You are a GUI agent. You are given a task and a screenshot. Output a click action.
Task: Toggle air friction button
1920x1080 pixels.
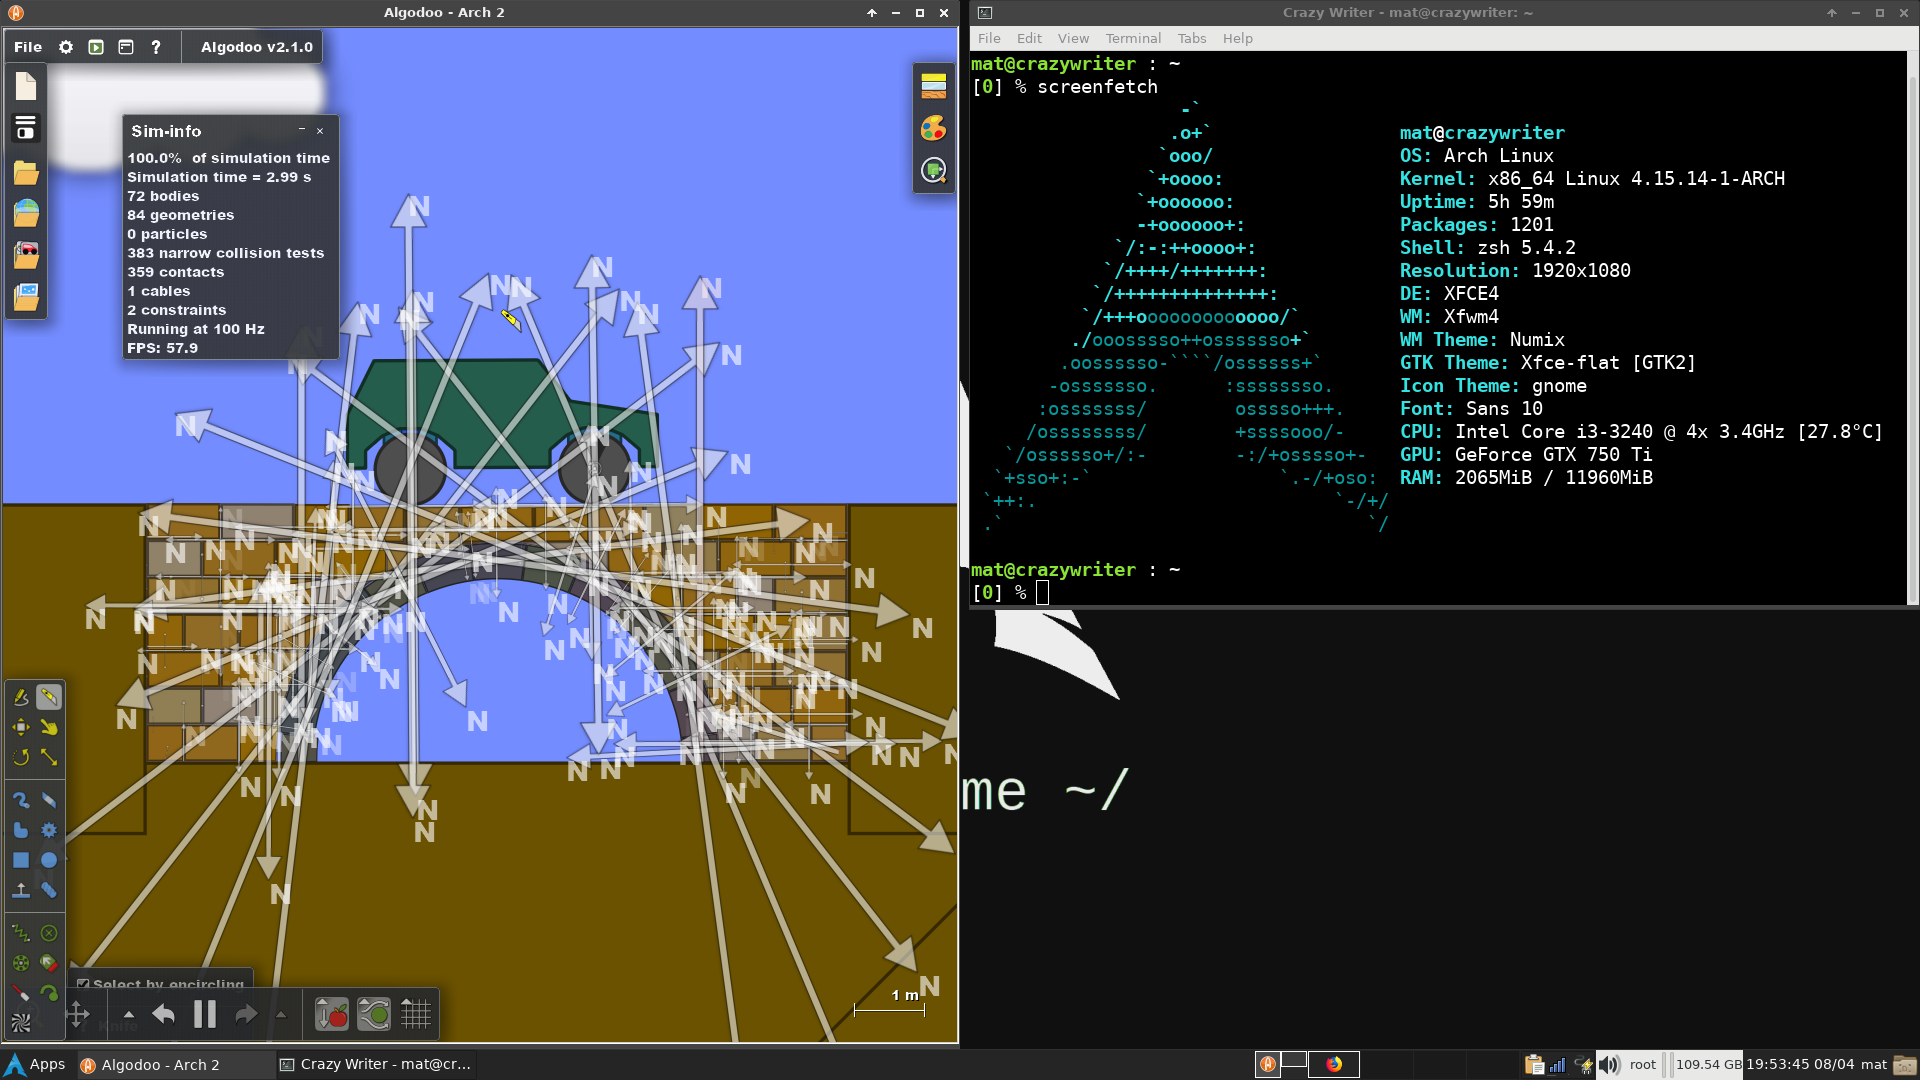[374, 1015]
